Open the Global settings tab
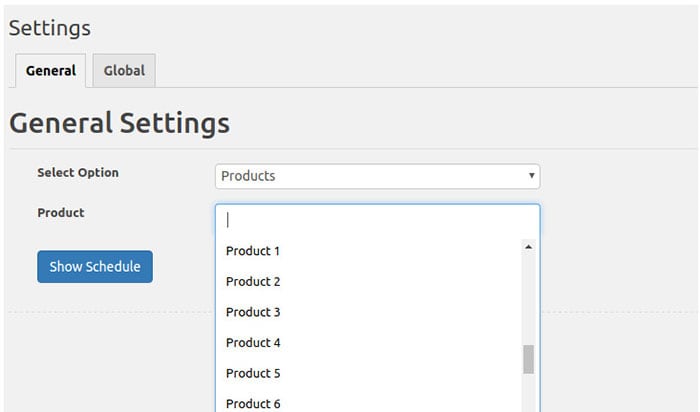700x412 pixels. point(124,71)
